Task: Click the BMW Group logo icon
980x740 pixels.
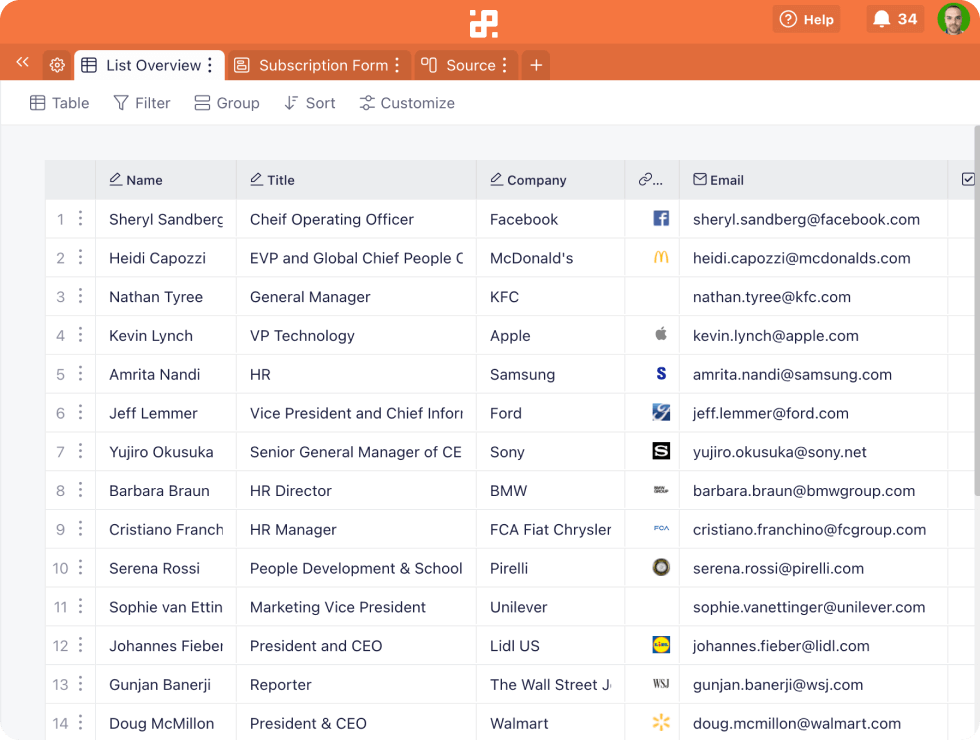Action: [661, 489]
